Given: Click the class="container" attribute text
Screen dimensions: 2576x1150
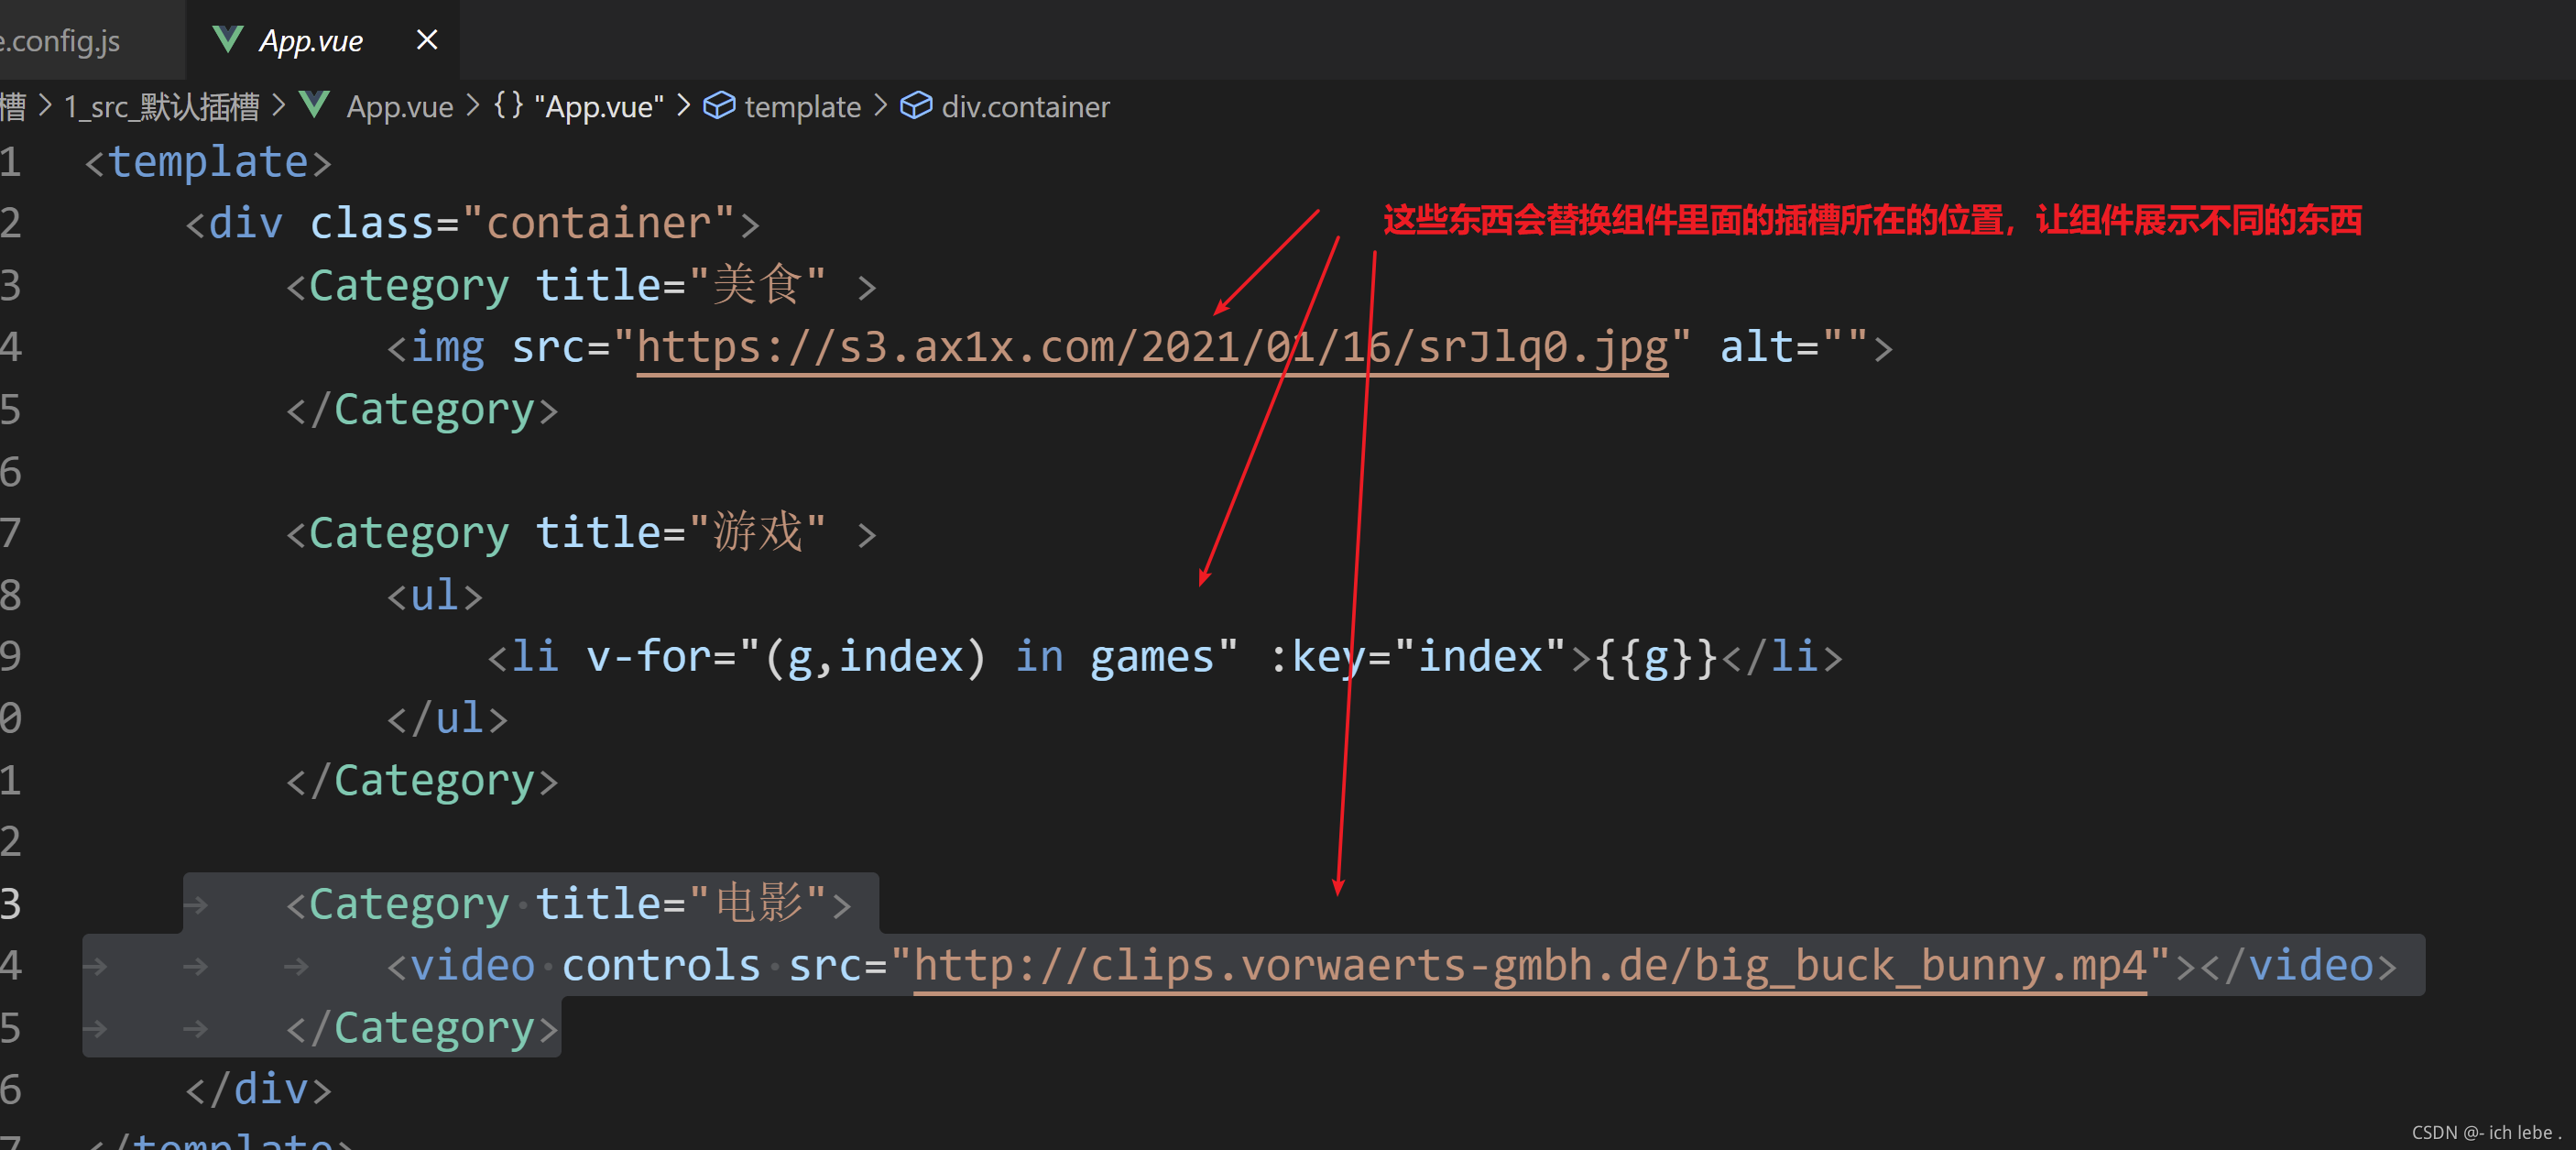Looking at the screenshot, I should coord(523,224).
